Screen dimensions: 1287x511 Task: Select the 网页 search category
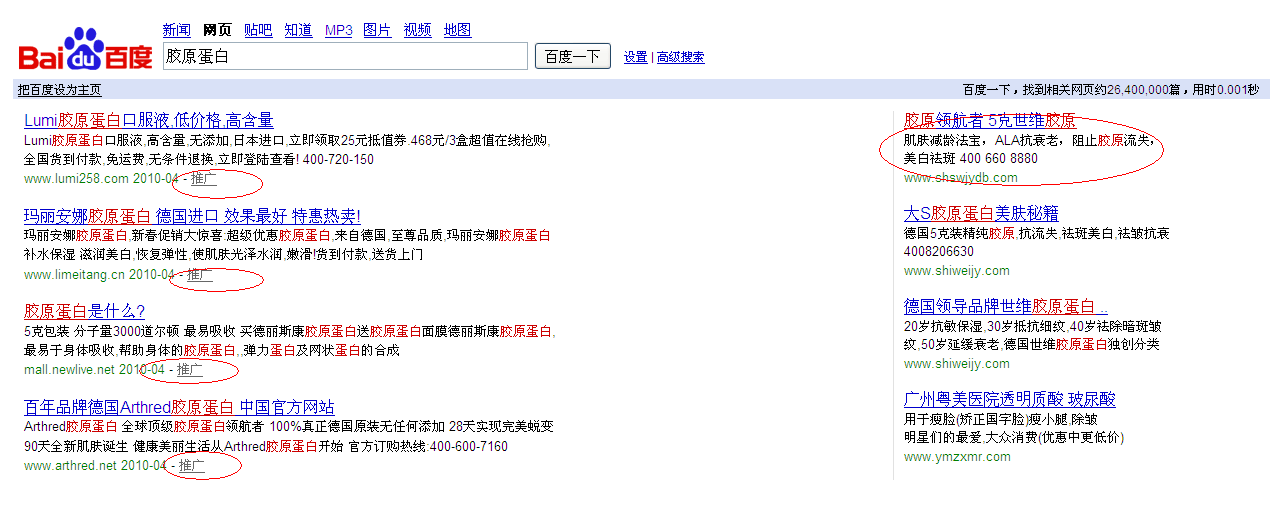(x=217, y=30)
